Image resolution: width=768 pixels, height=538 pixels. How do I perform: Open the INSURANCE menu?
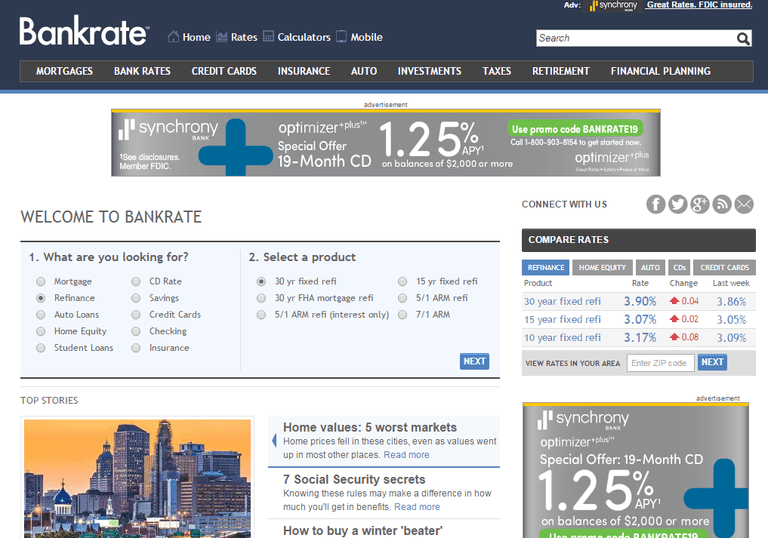[304, 71]
